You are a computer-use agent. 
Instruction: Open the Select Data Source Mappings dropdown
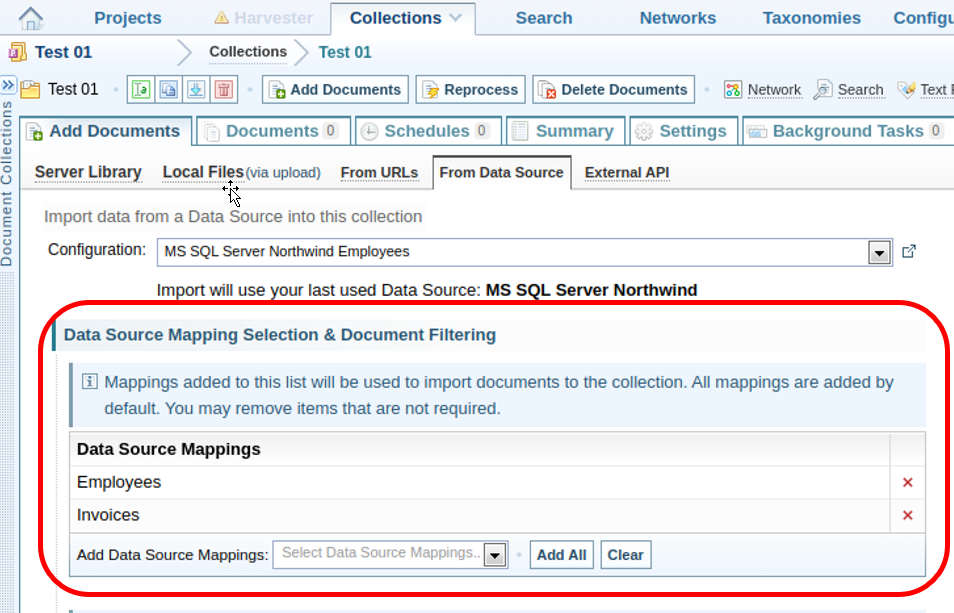click(x=495, y=555)
